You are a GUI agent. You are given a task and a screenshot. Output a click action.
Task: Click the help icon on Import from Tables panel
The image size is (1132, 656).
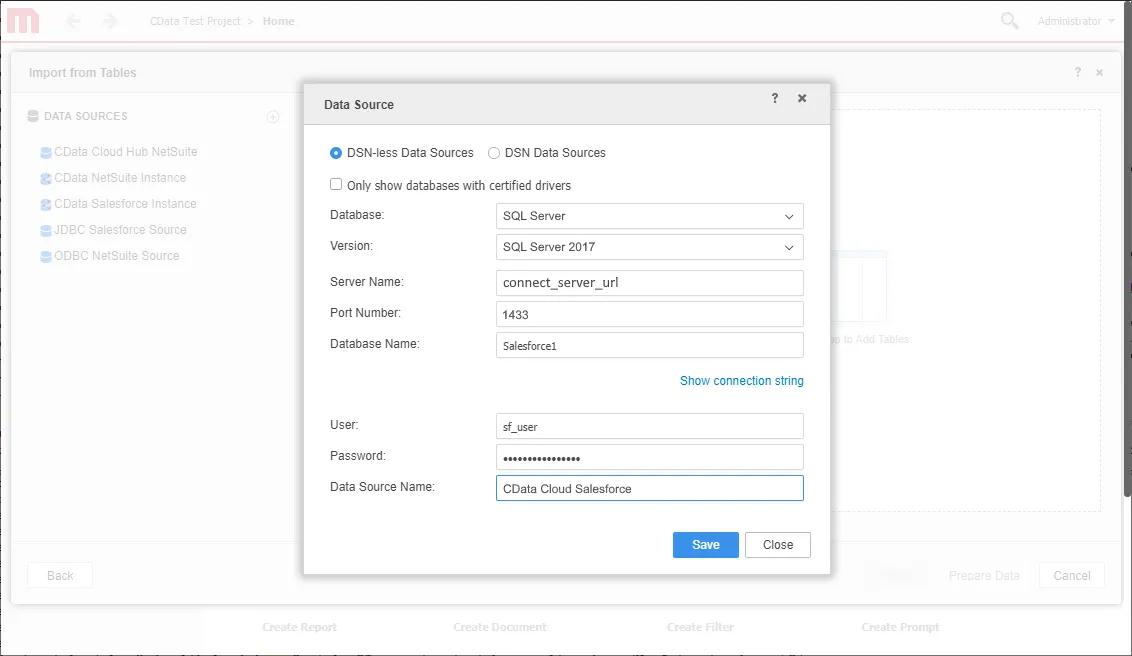coord(1077,72)
